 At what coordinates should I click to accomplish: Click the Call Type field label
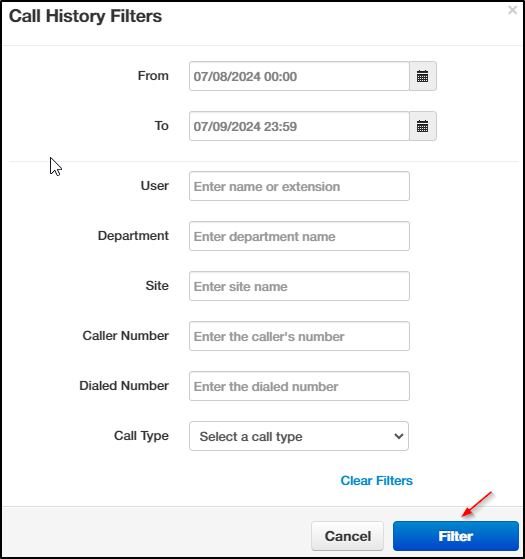(x=141, y=436)
